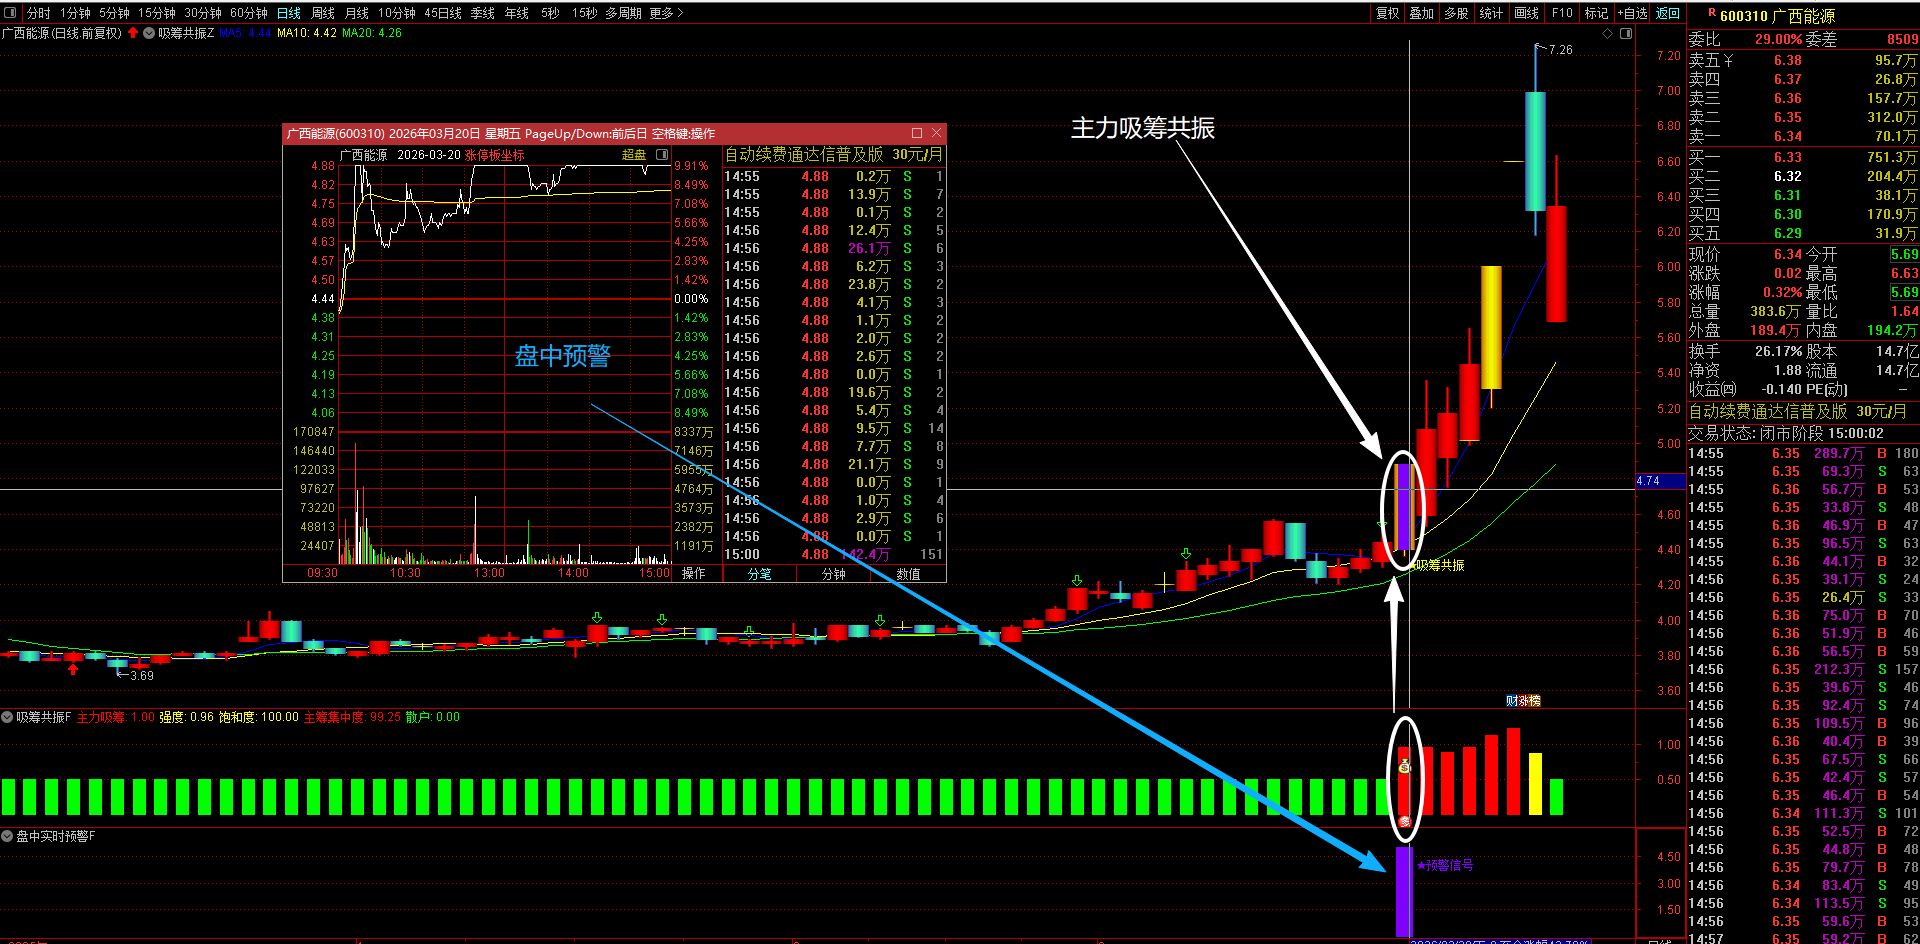
Task: Select the 30分钟 period tab
Action: pyautogui.click(x=203, y=13)
